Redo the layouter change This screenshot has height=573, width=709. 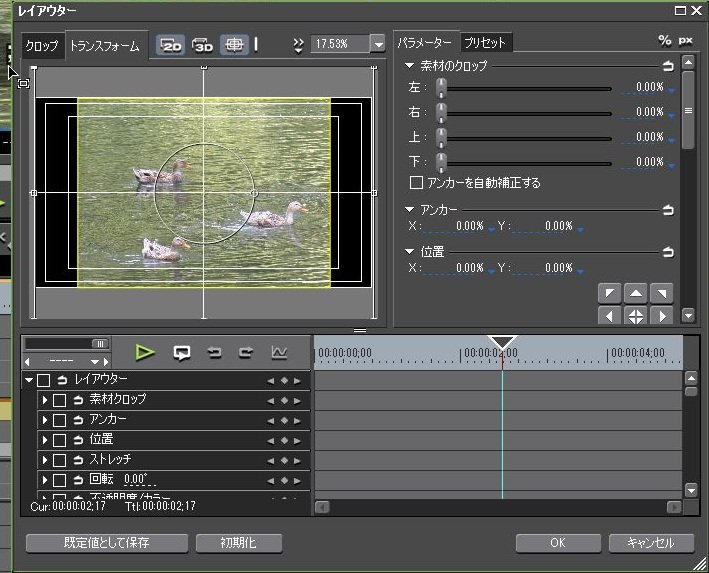246,352
